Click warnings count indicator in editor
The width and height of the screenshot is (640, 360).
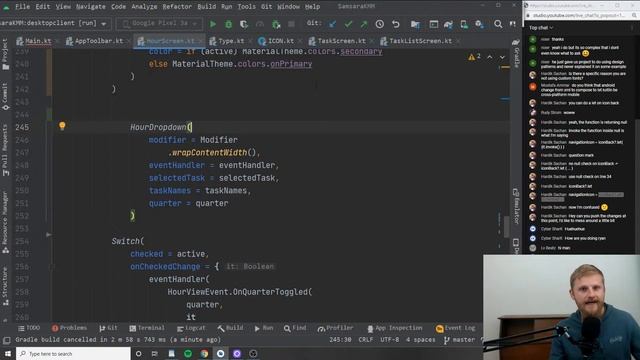[x=474, y=57]
